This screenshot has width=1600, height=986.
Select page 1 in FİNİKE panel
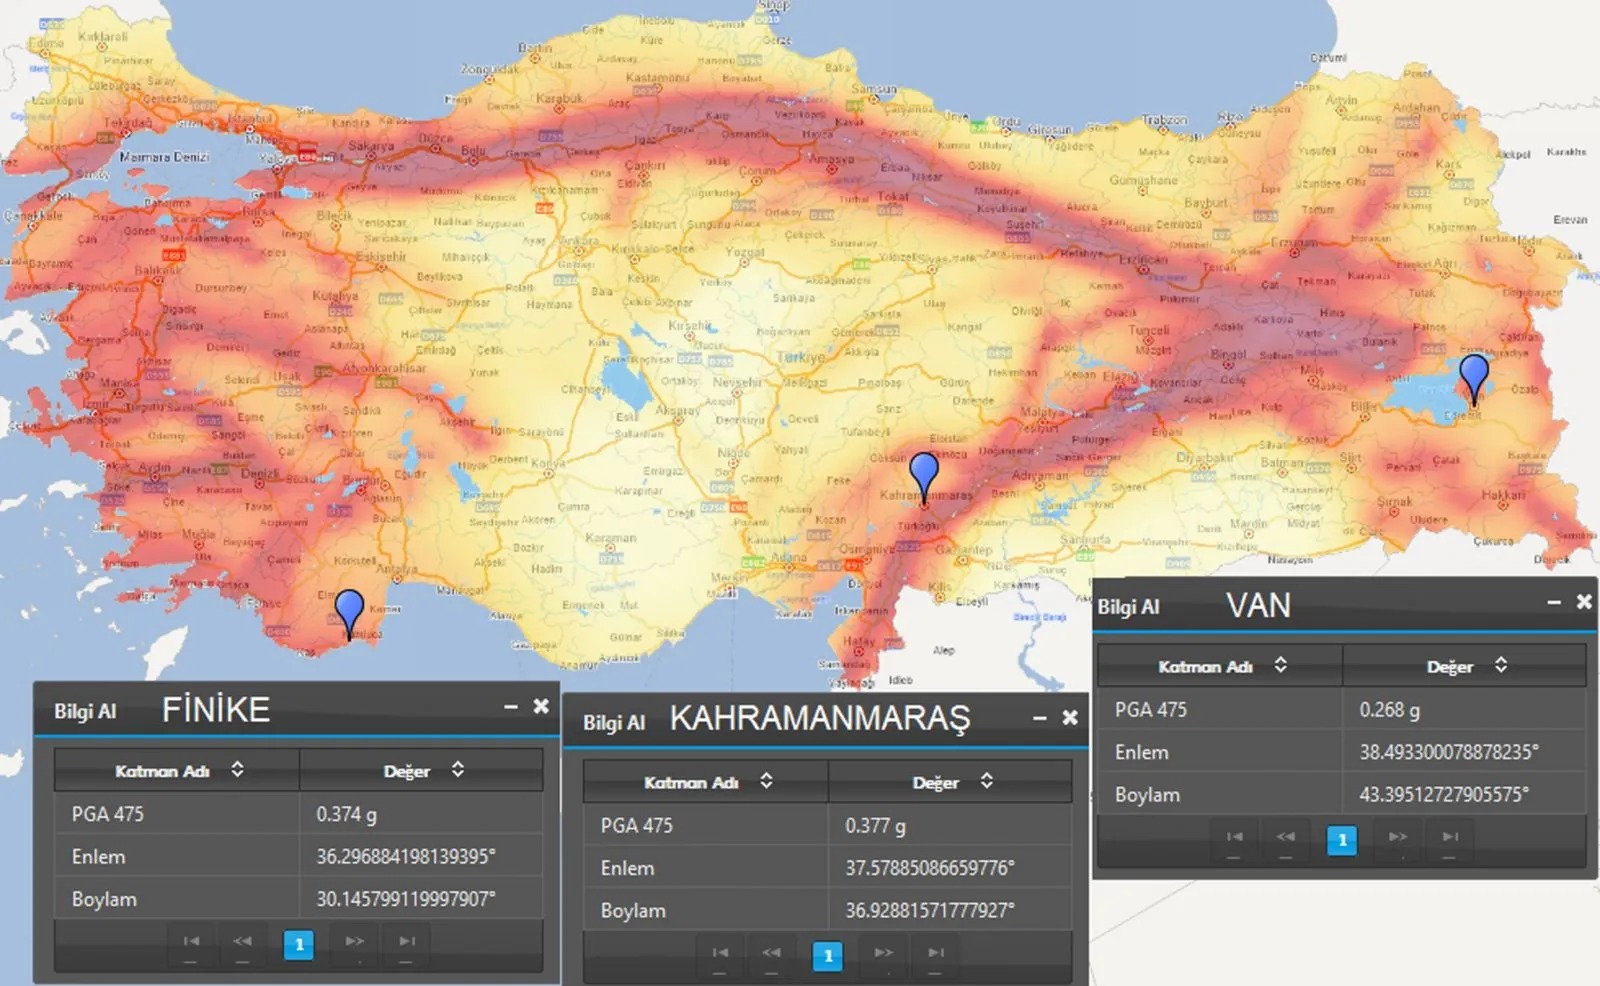(x=298, y=944)
